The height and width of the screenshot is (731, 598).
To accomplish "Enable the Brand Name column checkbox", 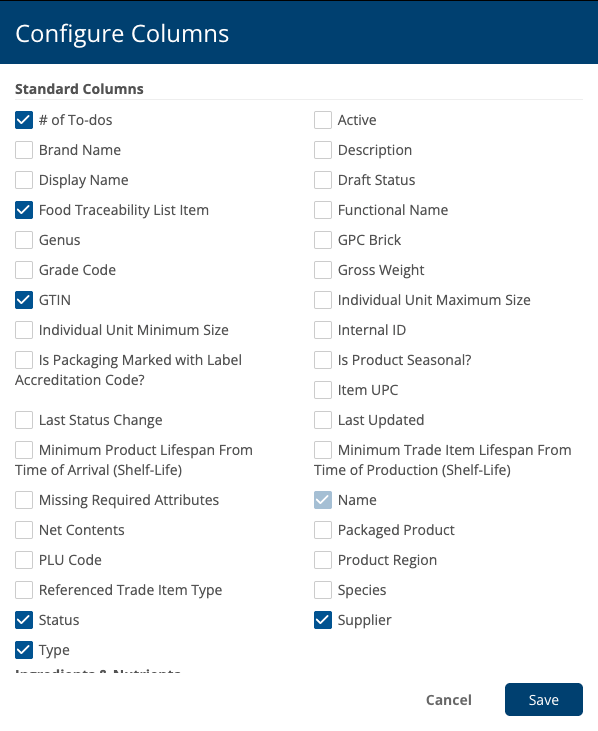I will (x=24, y=150).
